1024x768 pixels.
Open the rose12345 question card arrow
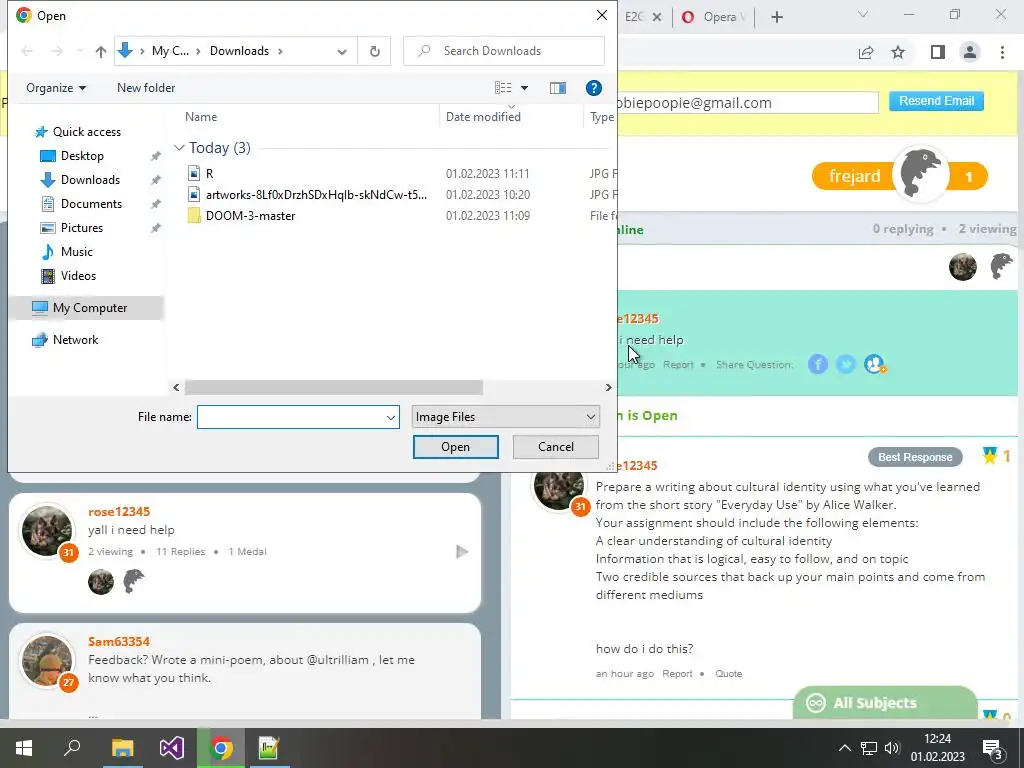tap(462, 552)
